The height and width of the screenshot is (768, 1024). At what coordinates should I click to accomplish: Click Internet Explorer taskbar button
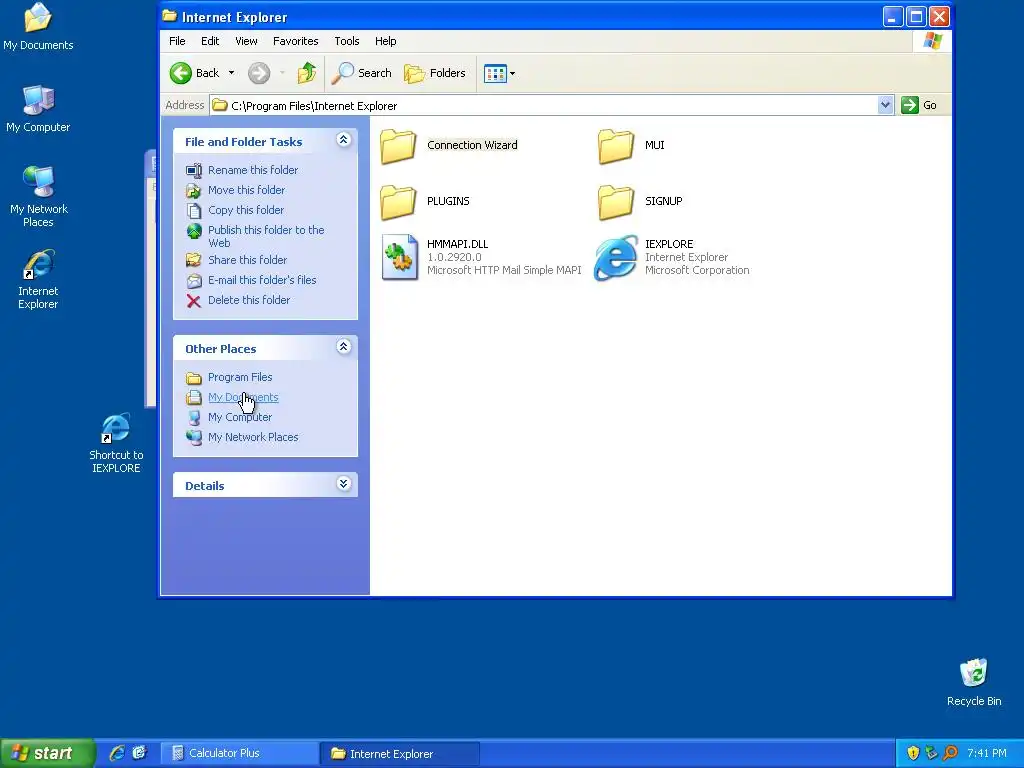click(400, 754)
